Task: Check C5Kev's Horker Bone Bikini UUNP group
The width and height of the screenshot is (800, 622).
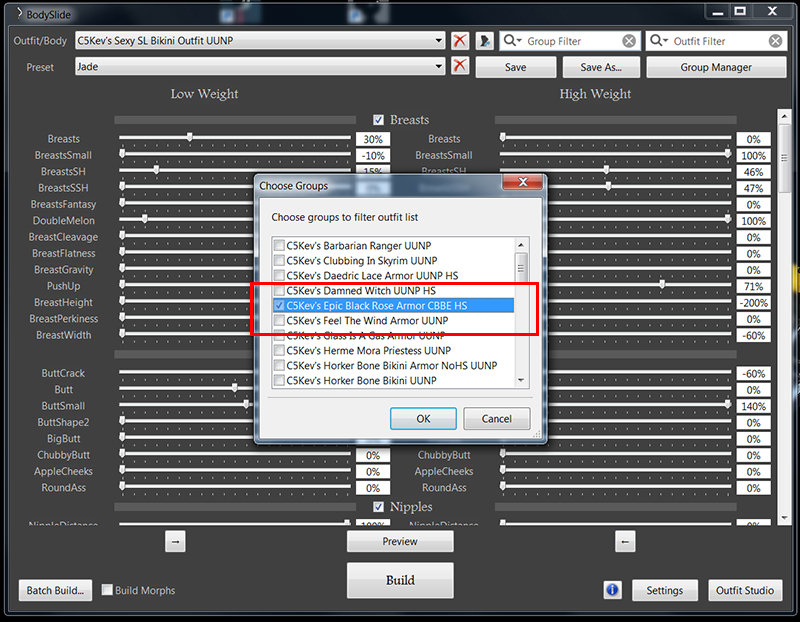Action: [279, 380]
